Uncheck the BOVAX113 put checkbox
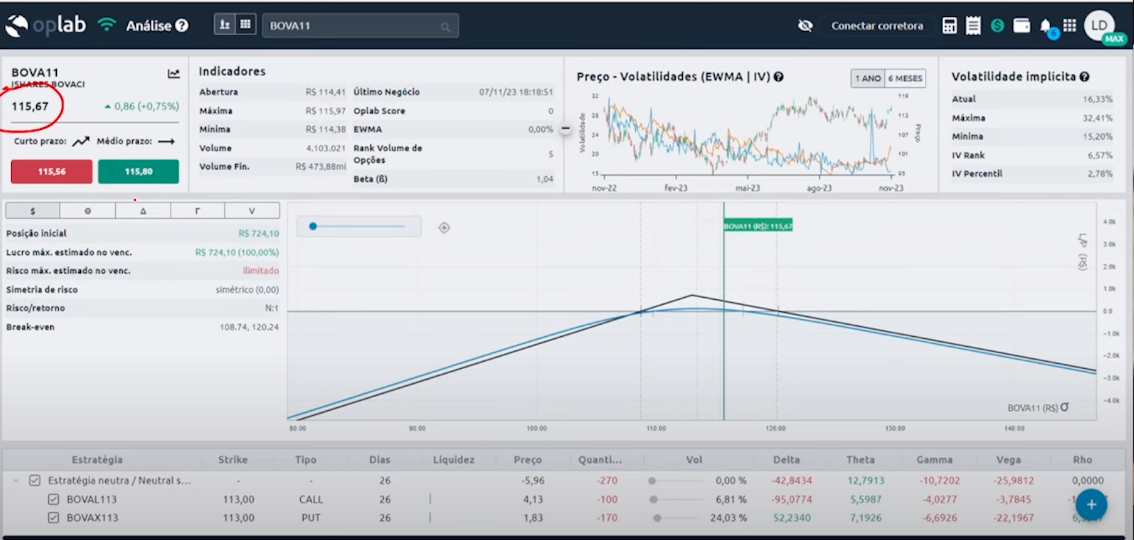The width and height of the screenshot is (1134, 540). pyautogui.click(x=54, y=518)
